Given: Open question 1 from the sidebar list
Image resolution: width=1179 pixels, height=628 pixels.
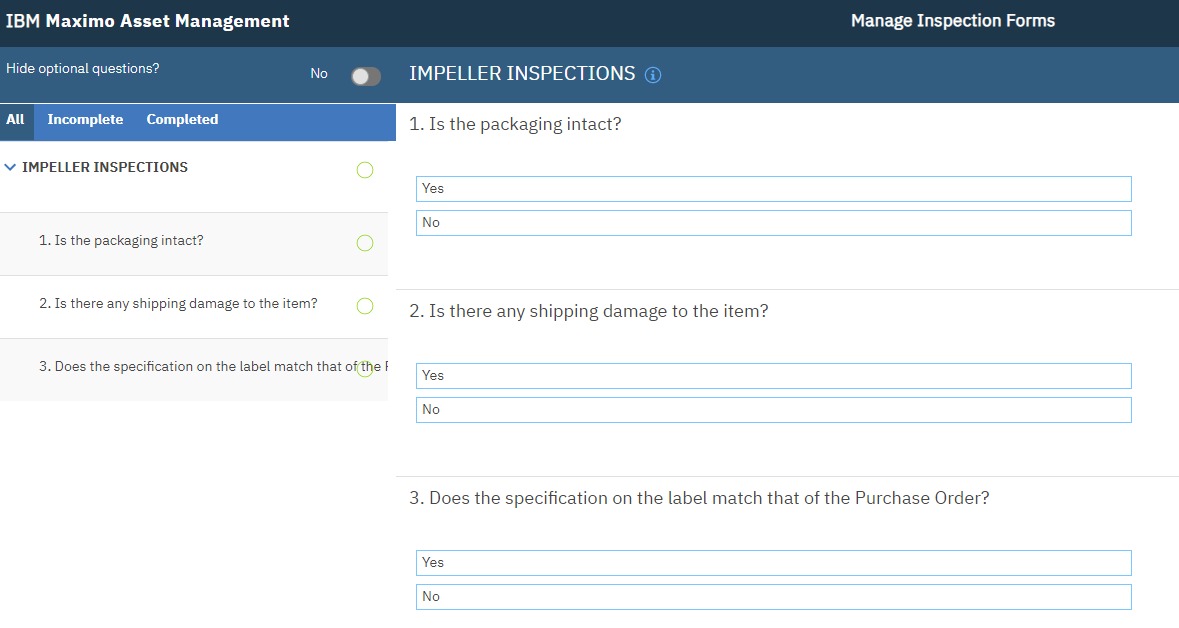Looking at the screenshot, I should 121,240.
